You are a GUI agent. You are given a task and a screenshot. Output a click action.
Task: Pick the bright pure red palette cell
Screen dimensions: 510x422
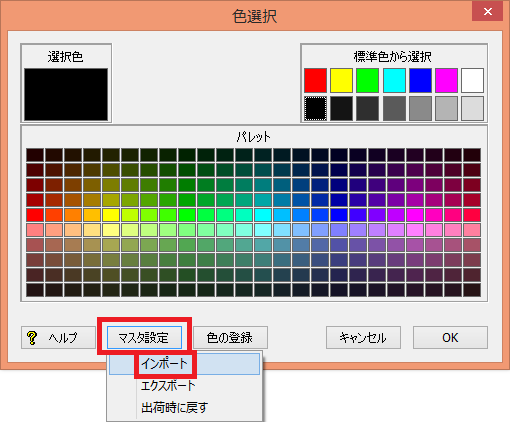35,215
